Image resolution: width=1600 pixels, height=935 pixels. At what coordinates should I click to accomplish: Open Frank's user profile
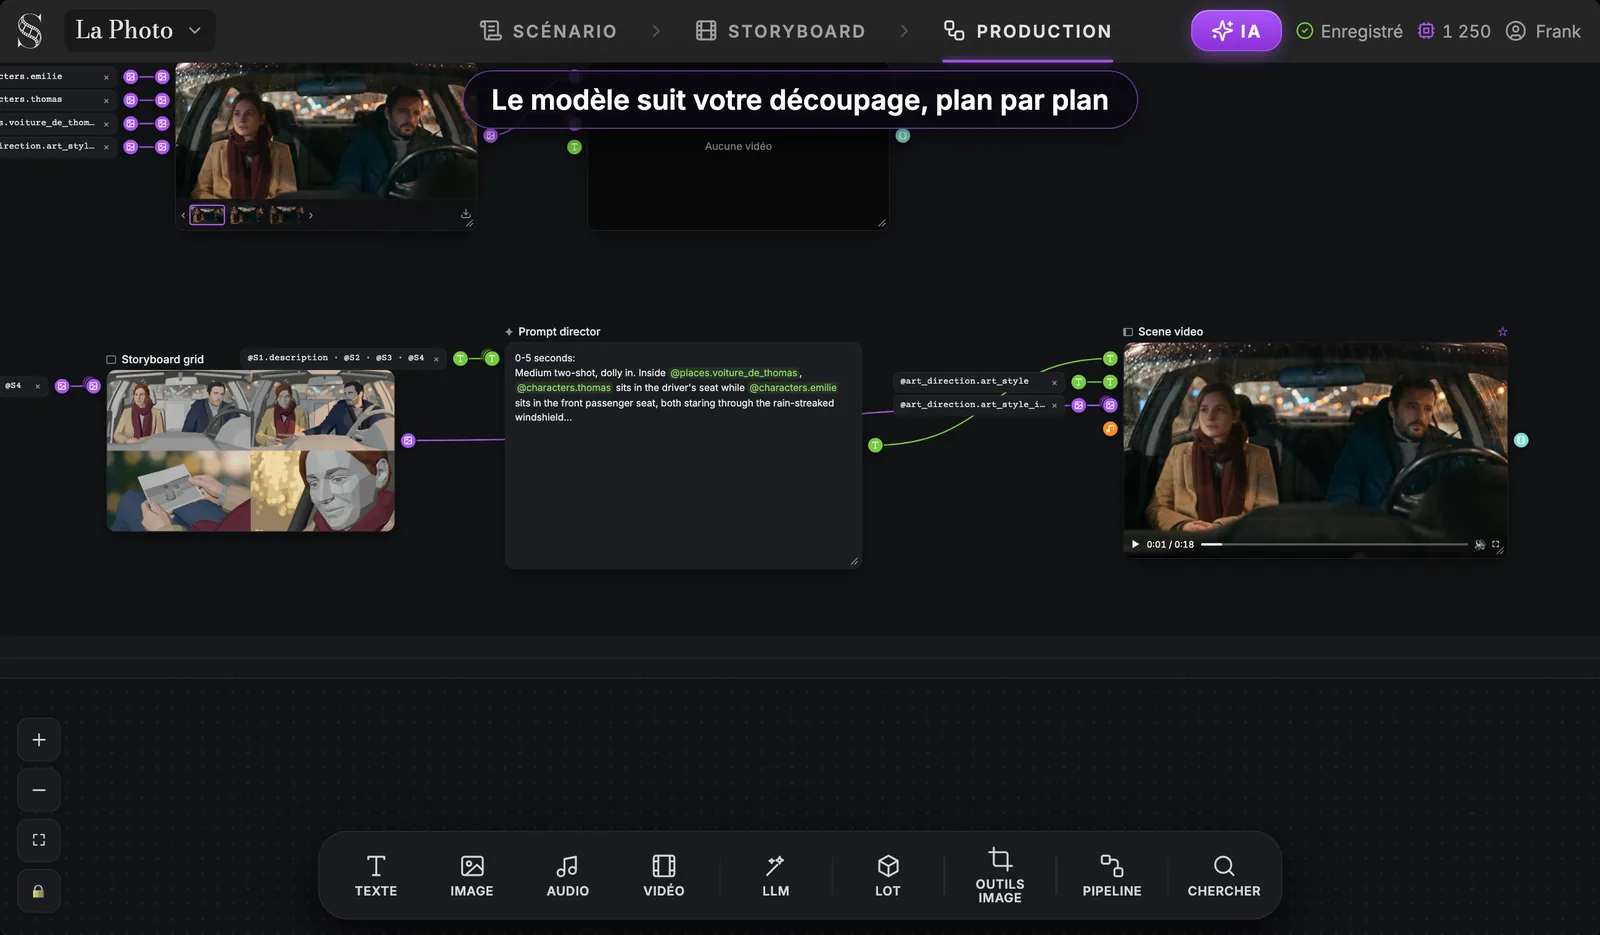click(1543, 31)
